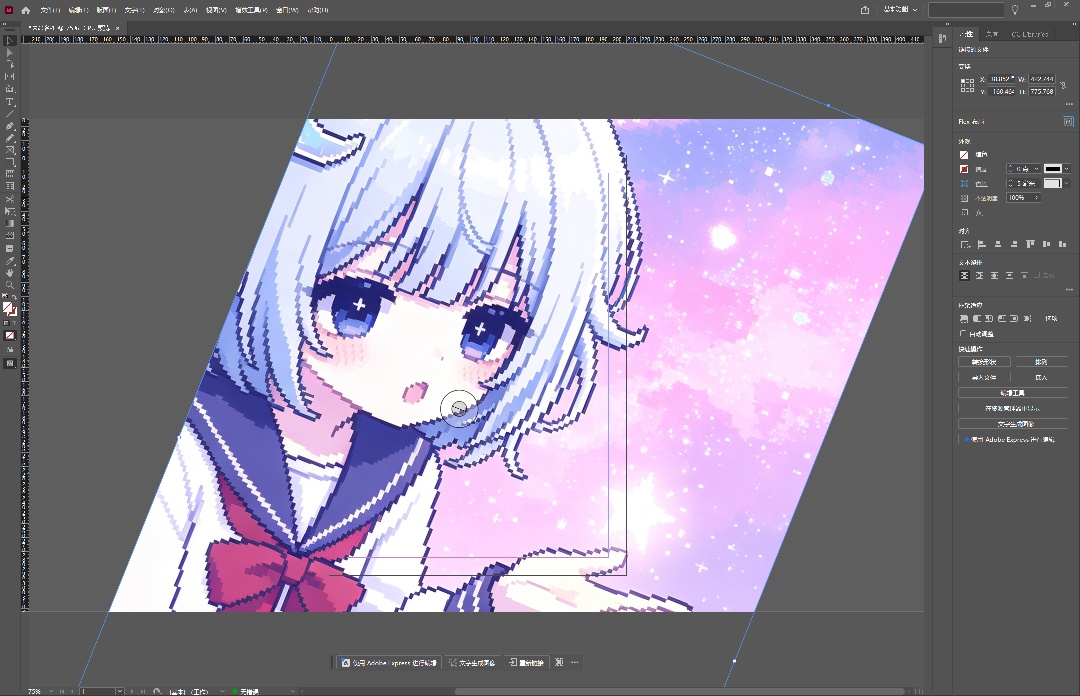Click Adobe Express edit in task bar
The image size is (1080, 696).
pyautogui.click(x=389, y=663)
